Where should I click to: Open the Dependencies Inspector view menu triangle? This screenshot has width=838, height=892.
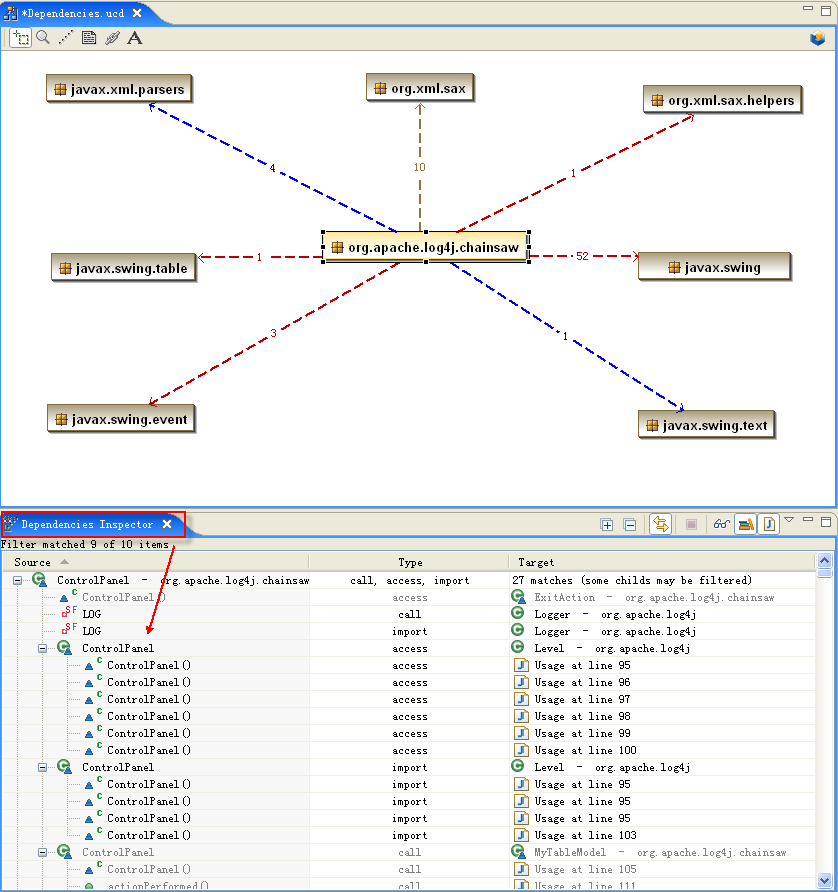click(x=789, y=519)
